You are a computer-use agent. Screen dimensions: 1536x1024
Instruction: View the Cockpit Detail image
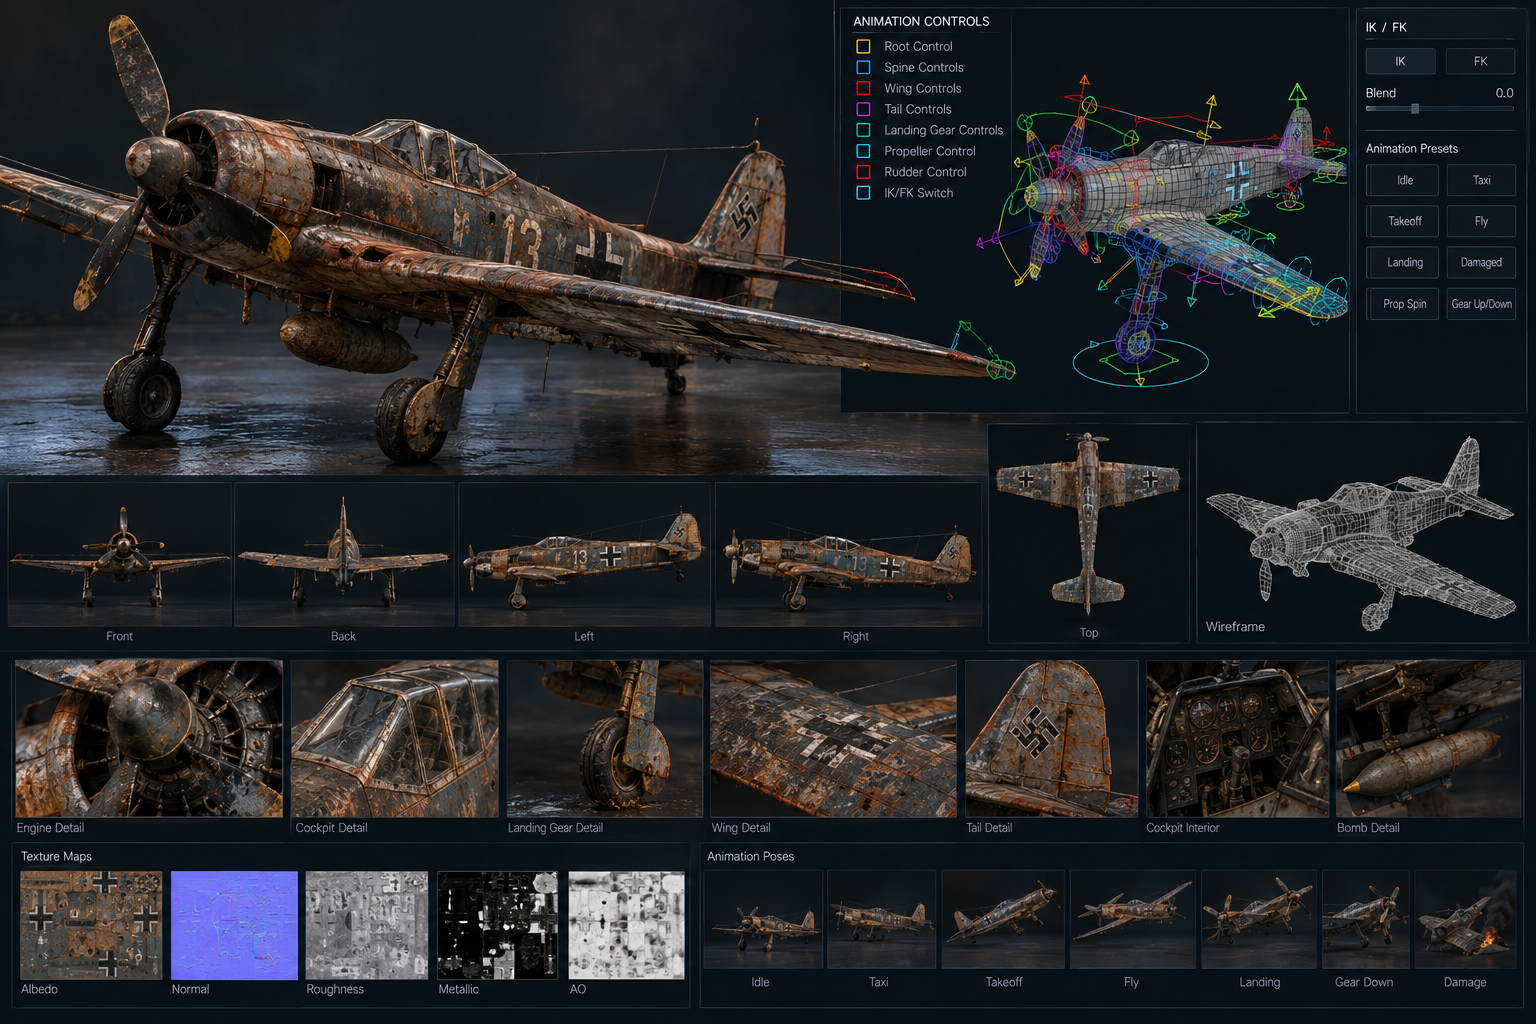coord(395,738)
